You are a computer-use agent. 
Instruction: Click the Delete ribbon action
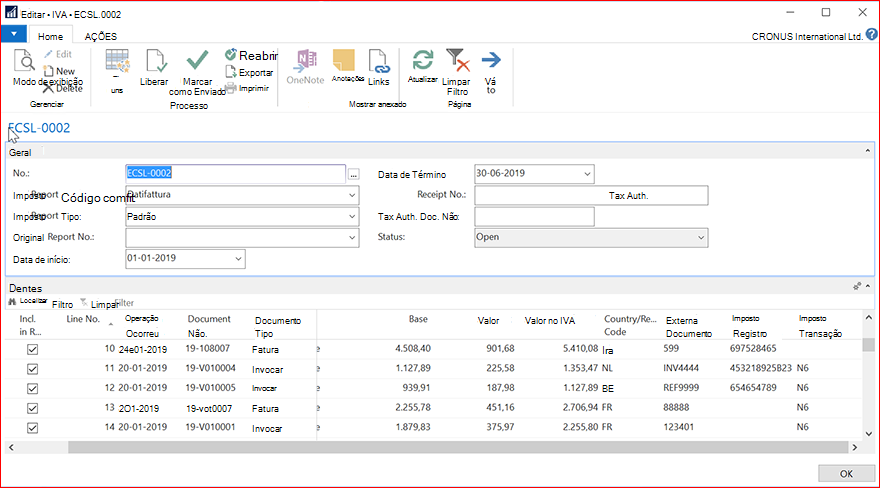(63, 89)
